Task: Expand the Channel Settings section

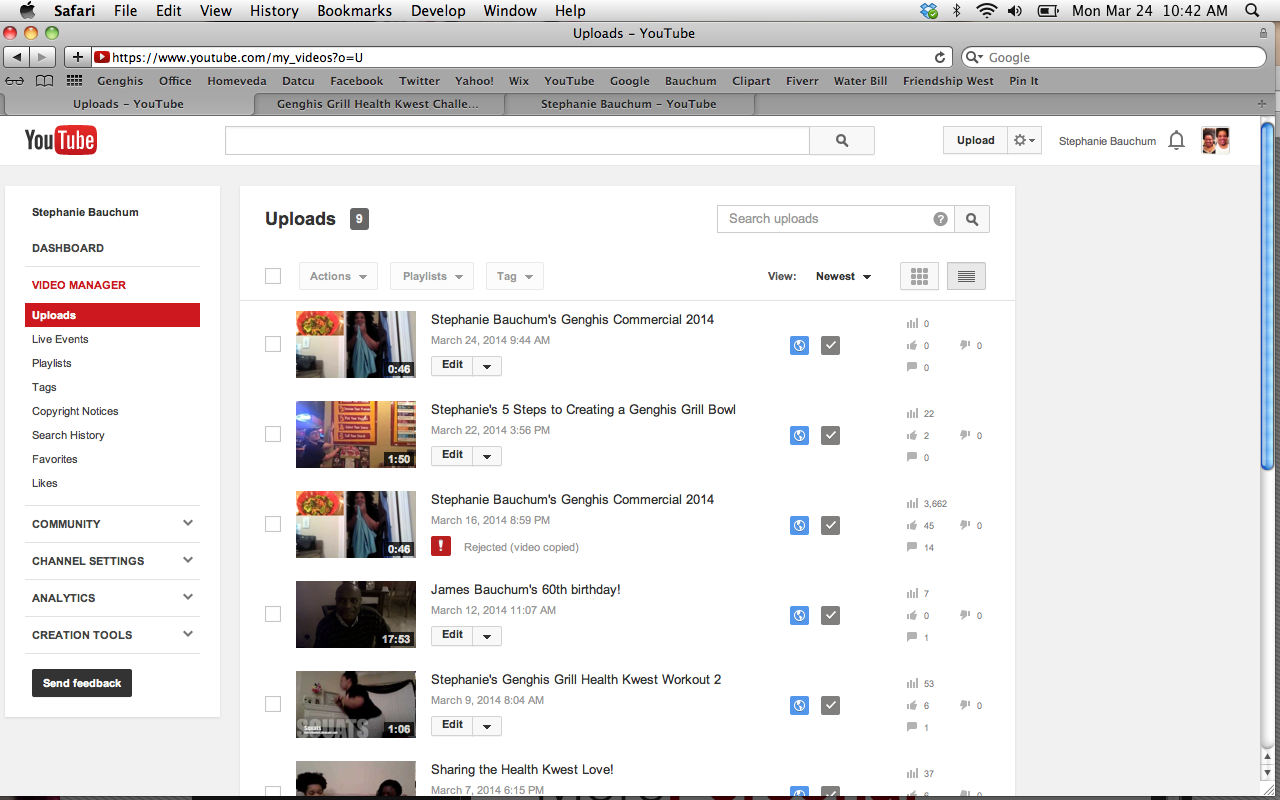Action: (112, 561)
